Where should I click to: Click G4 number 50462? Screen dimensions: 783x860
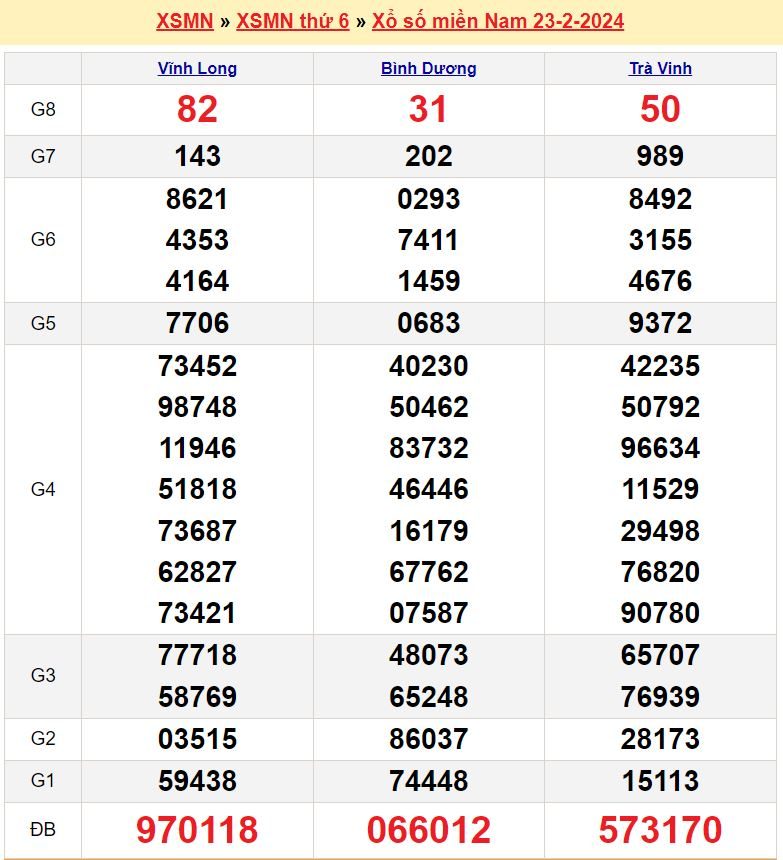pyautogui.click(x=429, y=407)
